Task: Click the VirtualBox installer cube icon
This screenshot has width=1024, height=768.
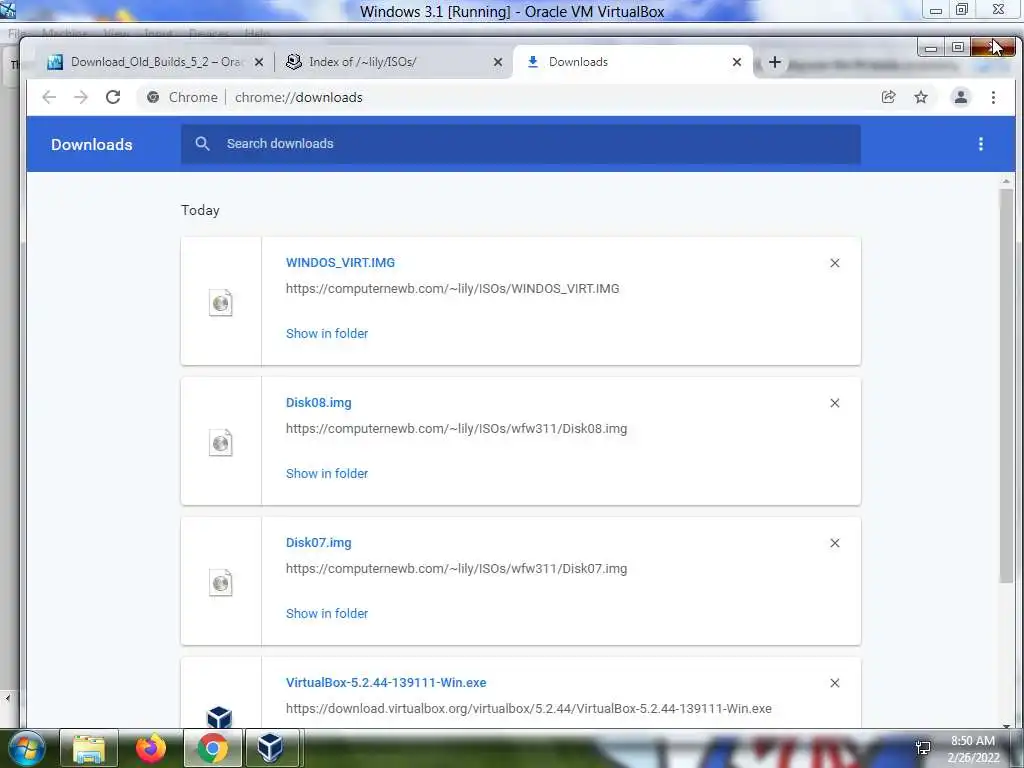Action: point(219,716)
